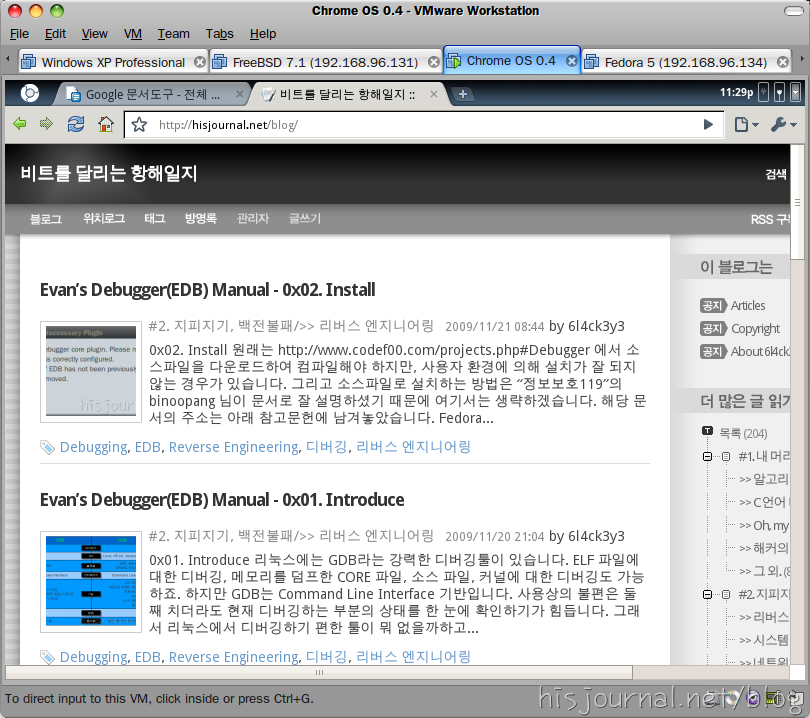Open a new tab with plus button
This screenshot has width=810, height=718.
pyautogui.click(x=463, y=94)
